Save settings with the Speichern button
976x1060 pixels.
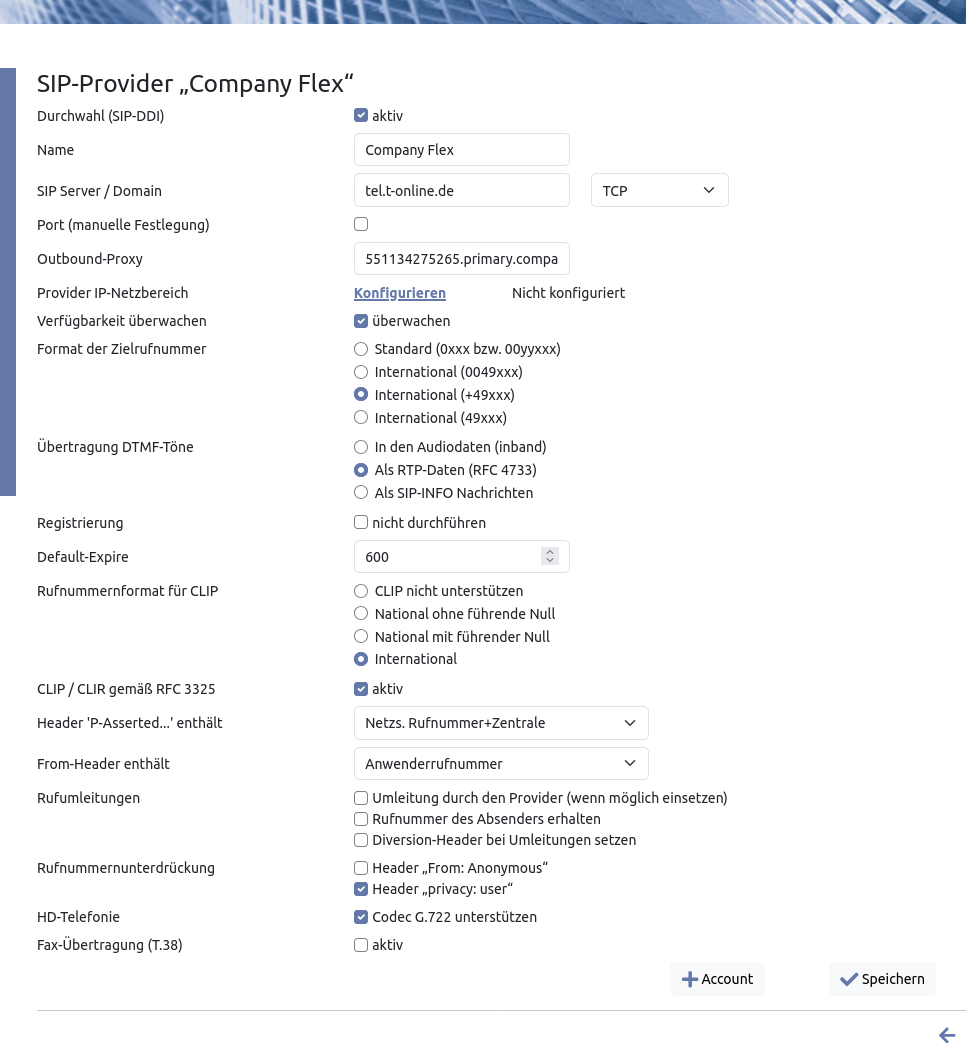click(x=882, y=979)
